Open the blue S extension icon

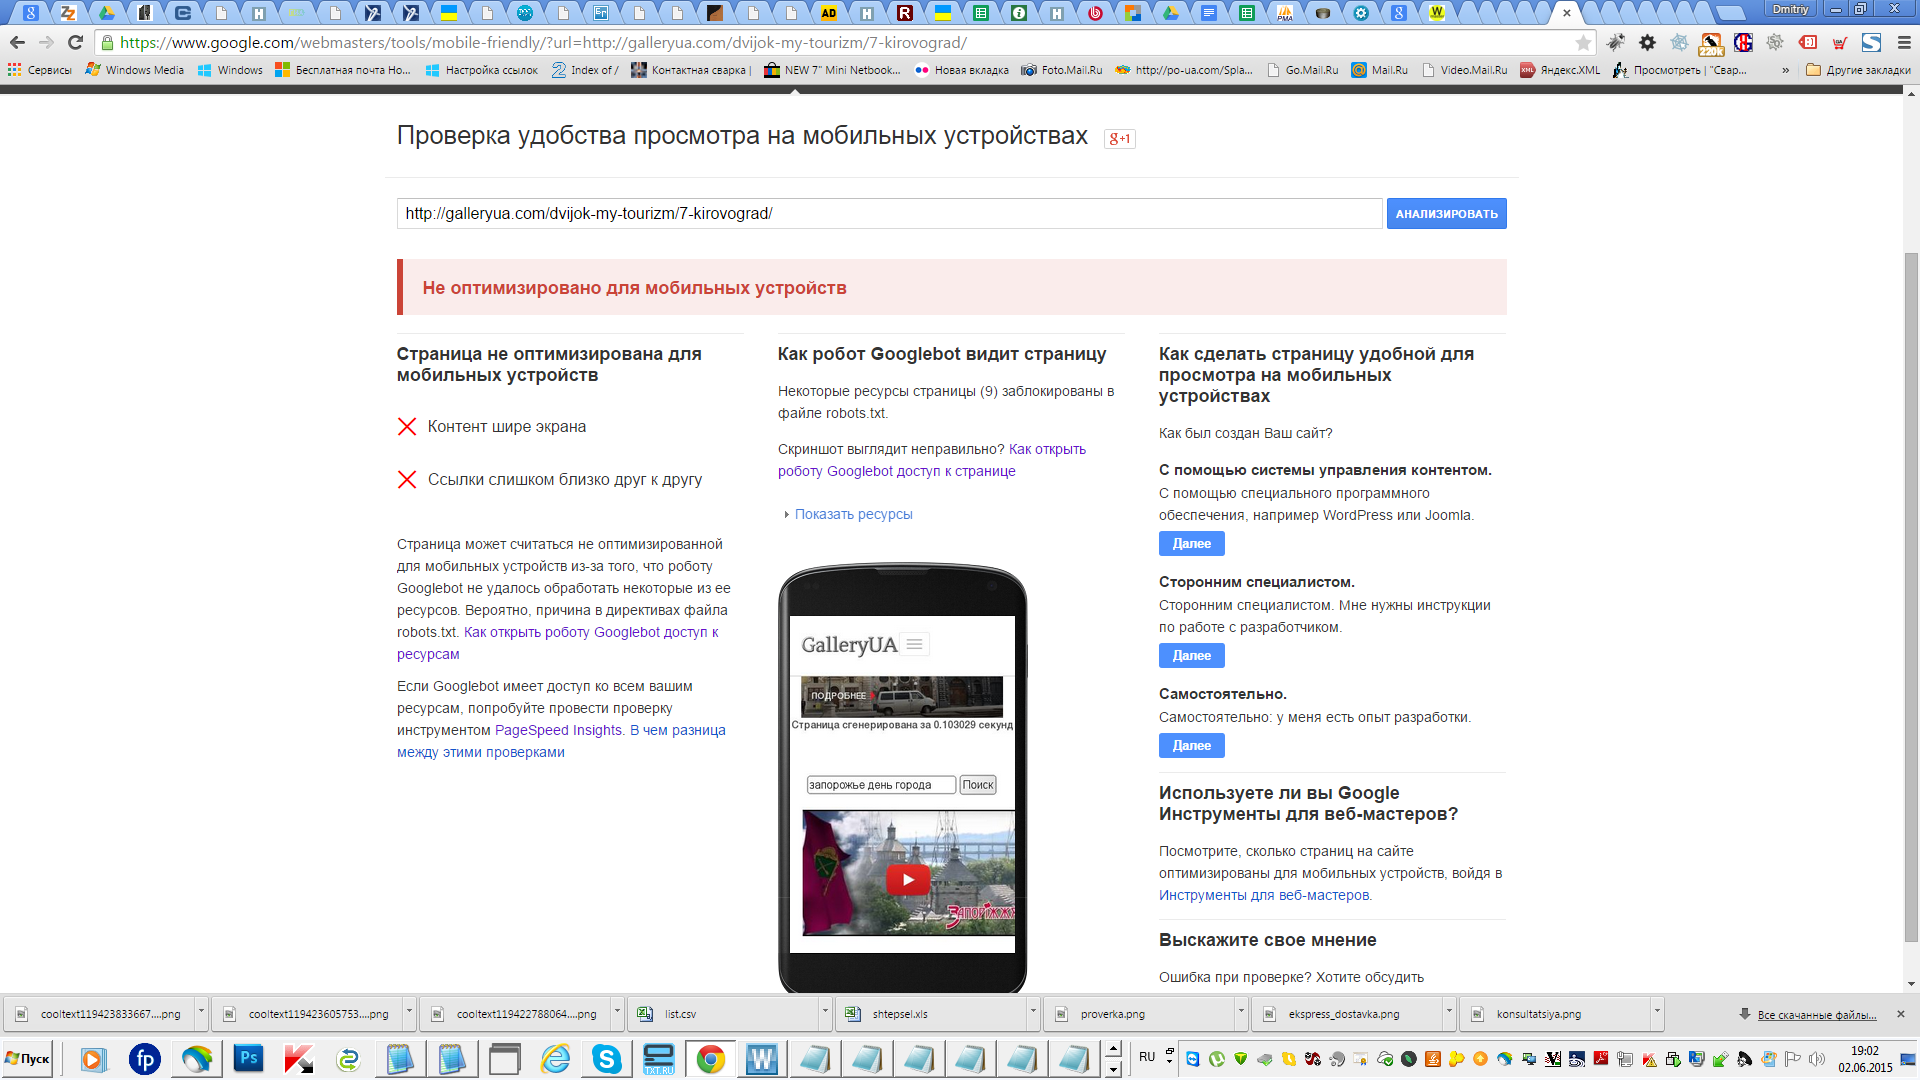pyautogui.click(x=1872, y=43)
